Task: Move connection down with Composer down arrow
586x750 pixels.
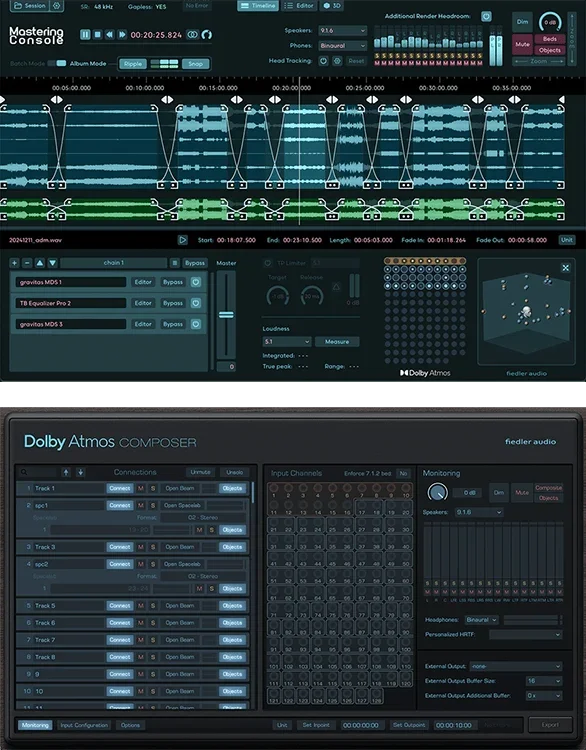Action: tap(80, 473)
